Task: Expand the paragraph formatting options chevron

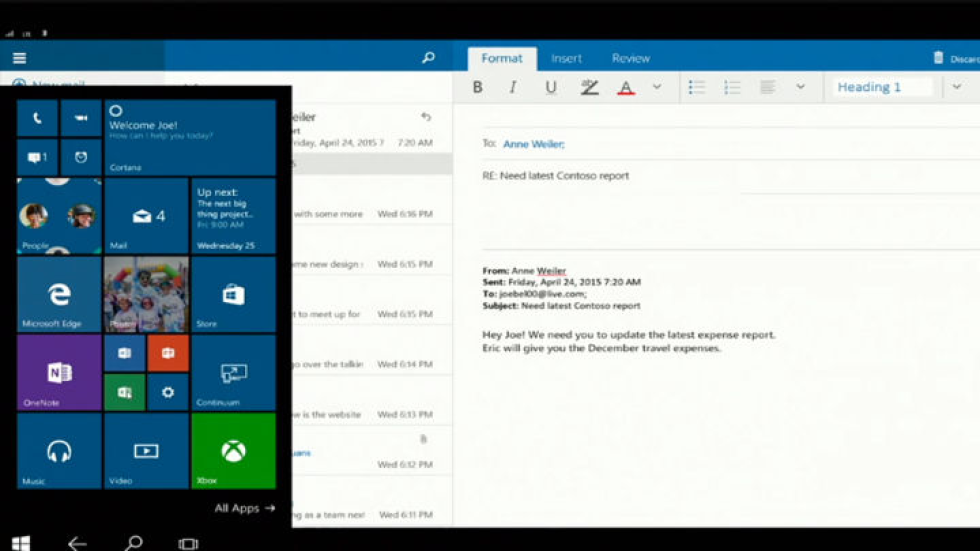Action: (x=800, y=87)
